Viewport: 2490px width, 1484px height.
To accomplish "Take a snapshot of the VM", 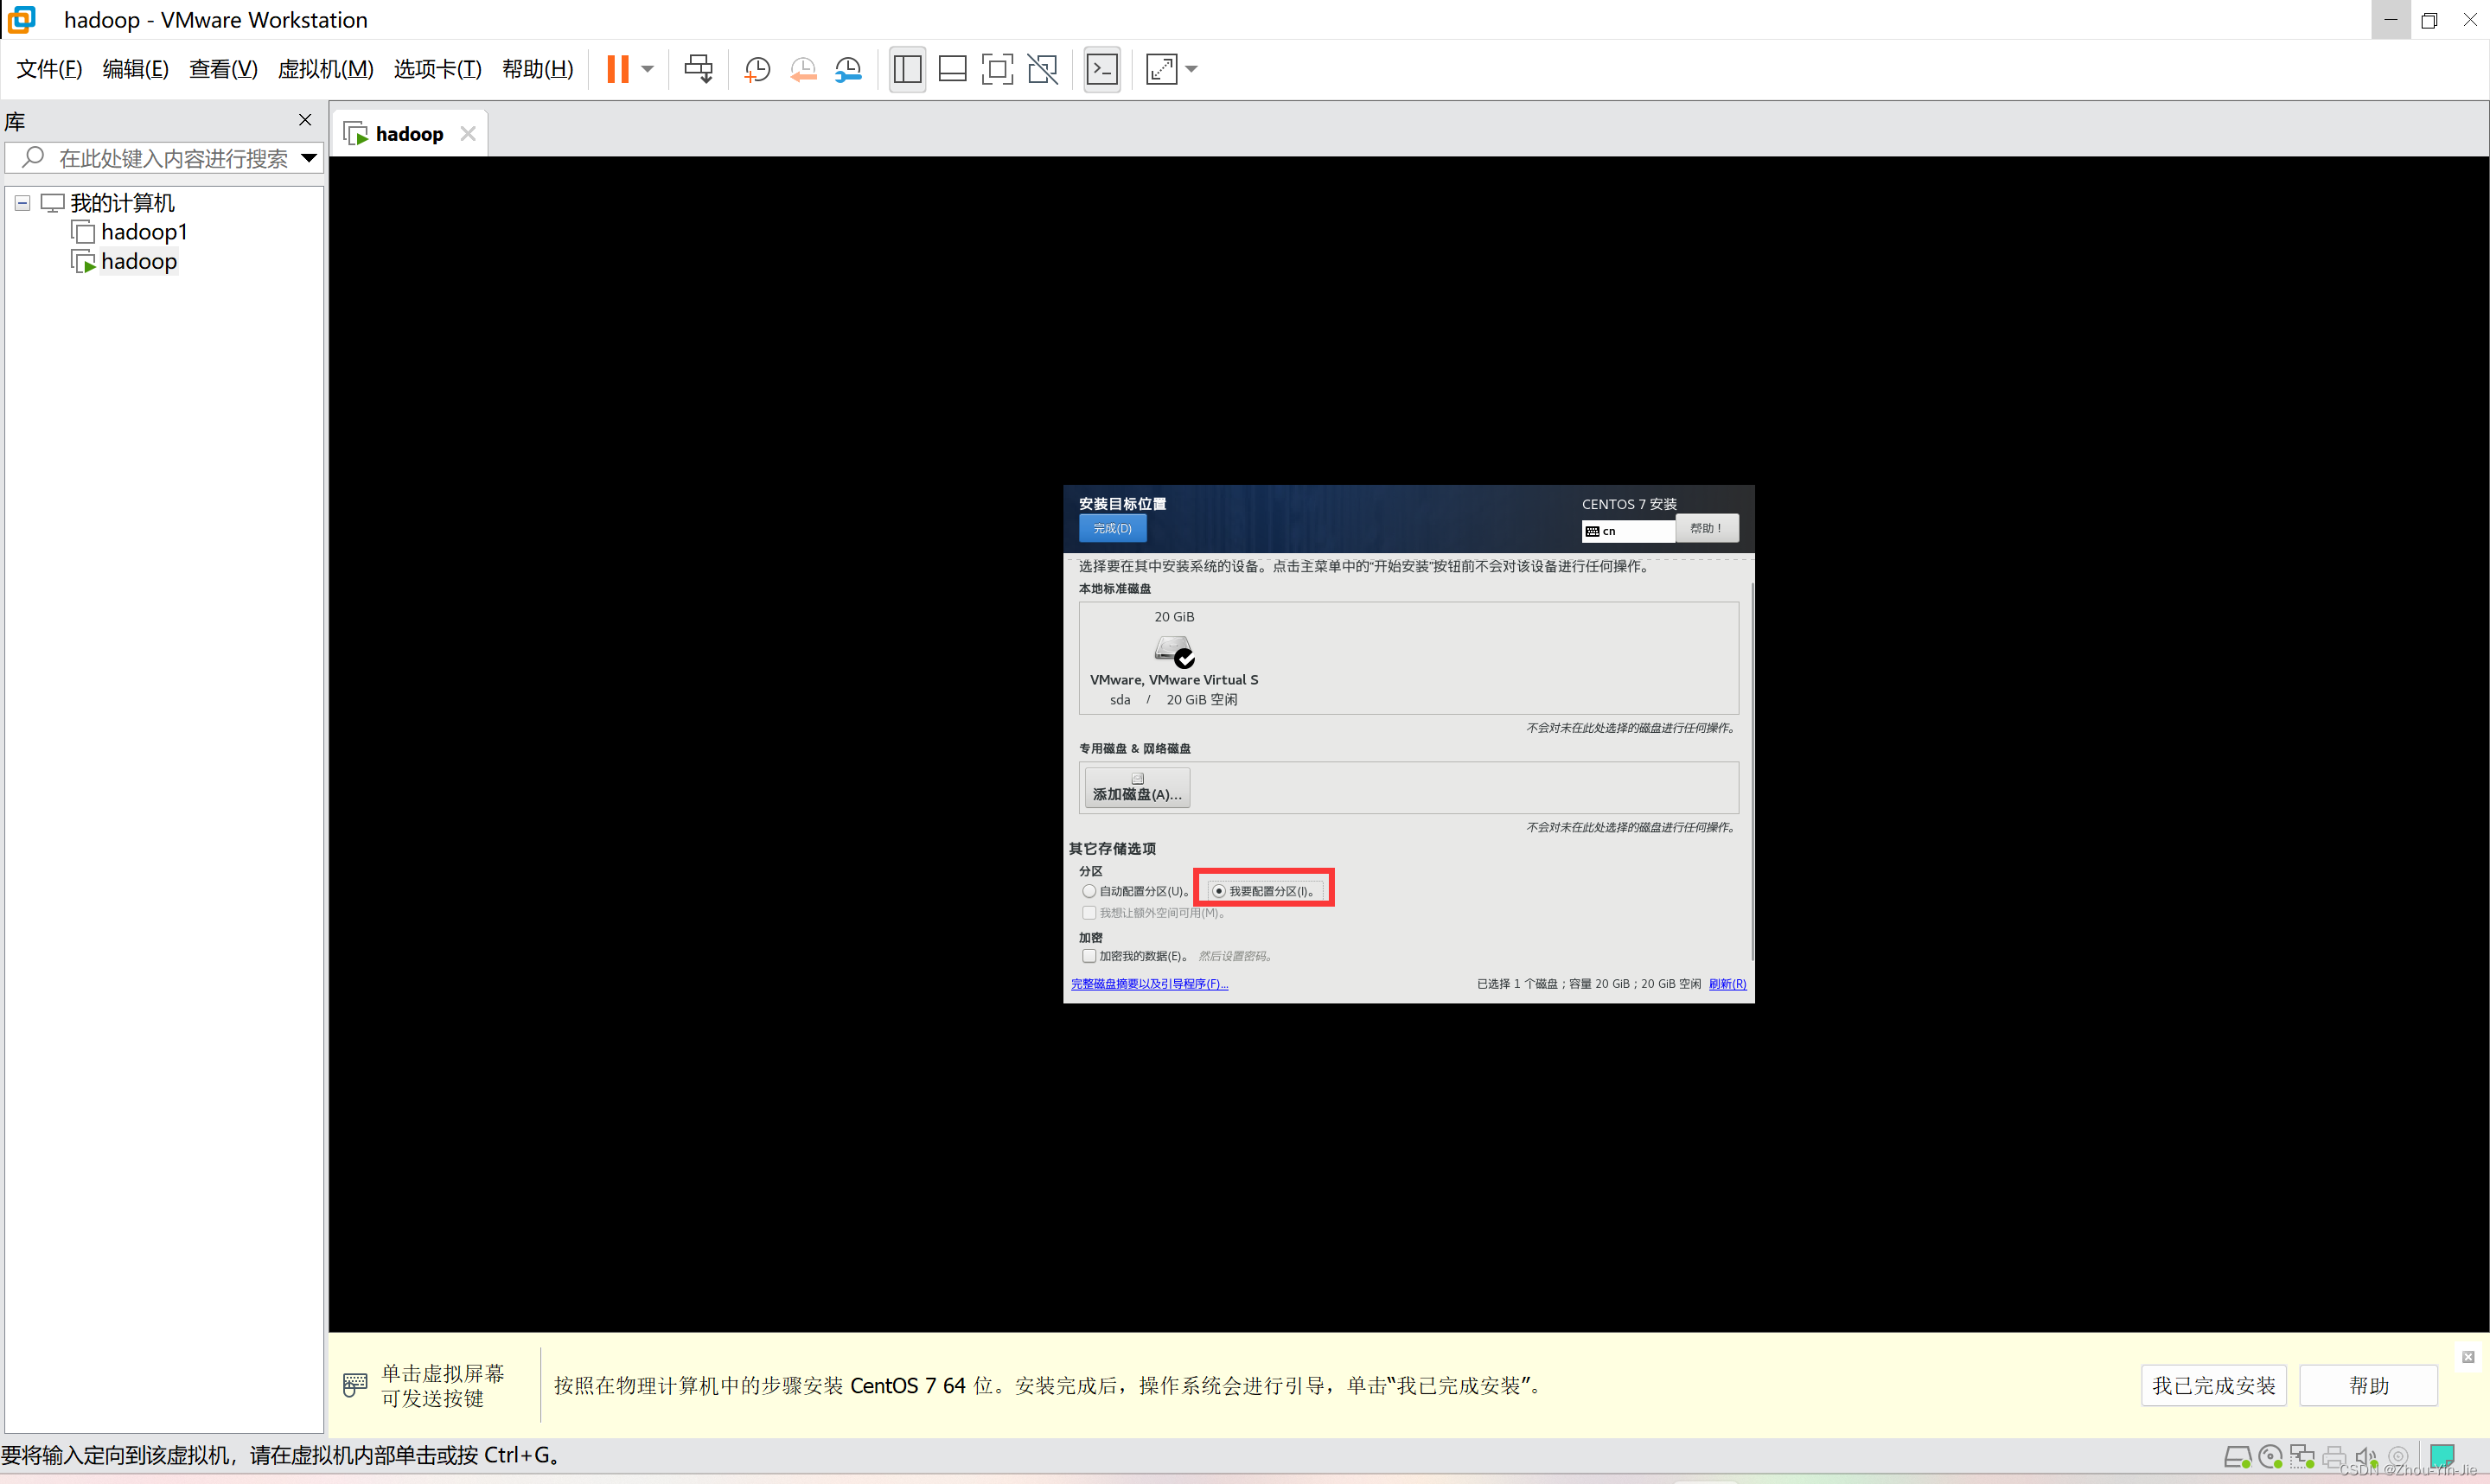I will pos(757,69).
